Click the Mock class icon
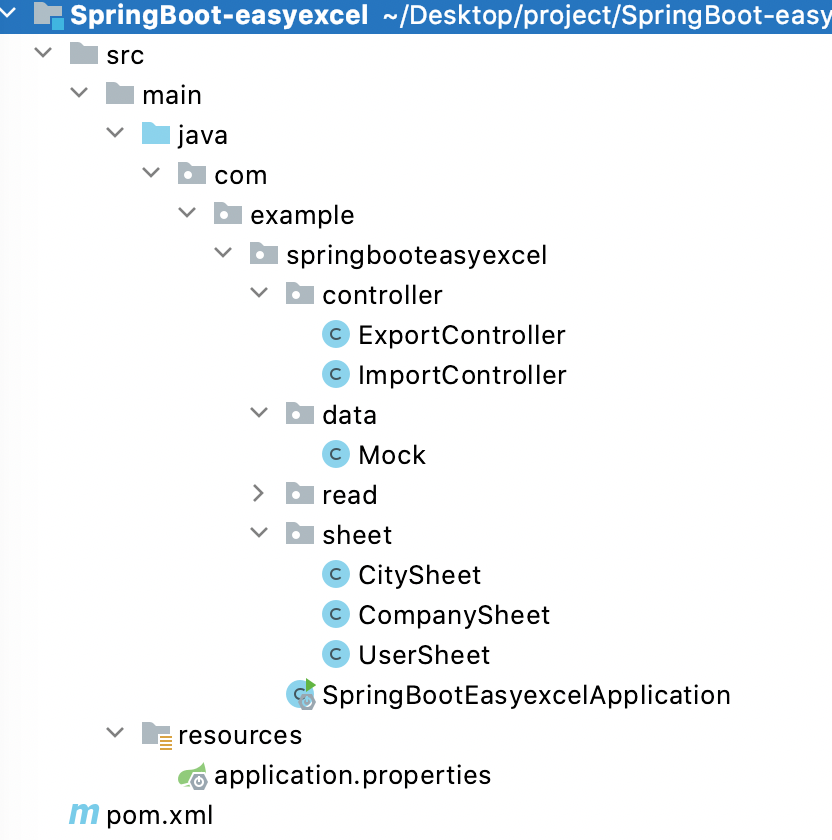Viewport: 832px width, 840px height. (336, 454)
